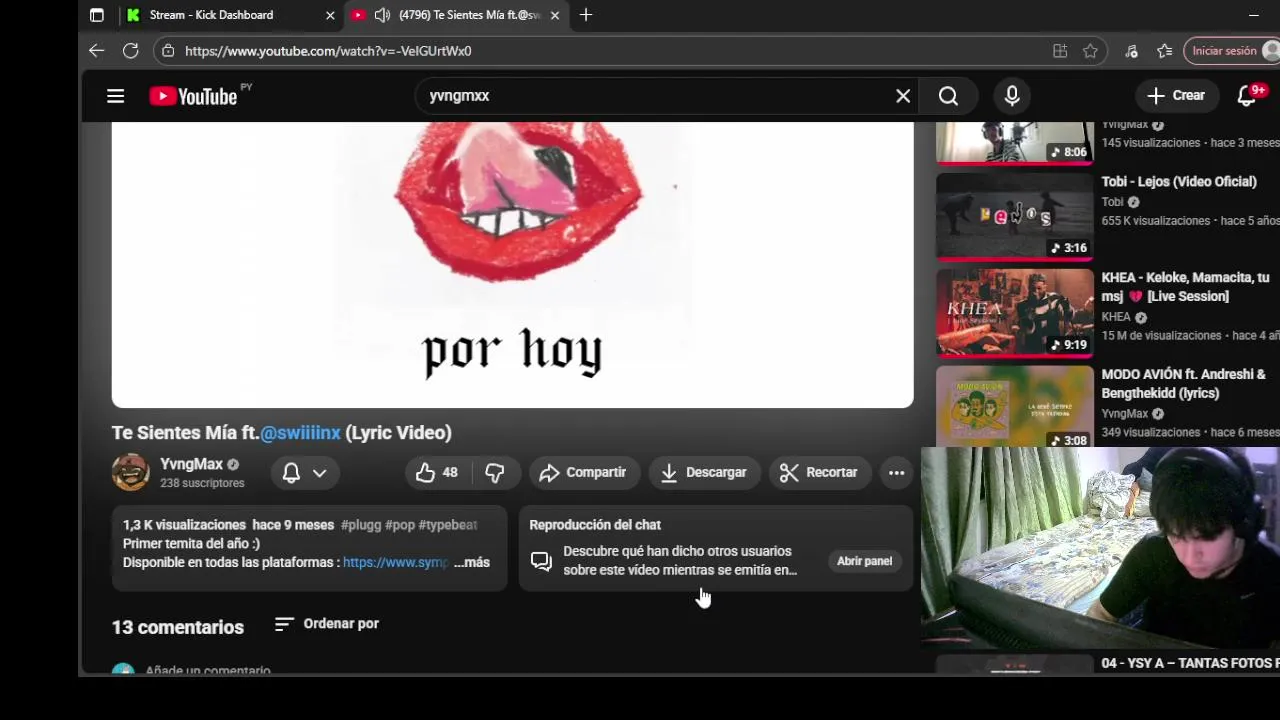
Task: Expand description with ...más
Action: click(472, 563)
